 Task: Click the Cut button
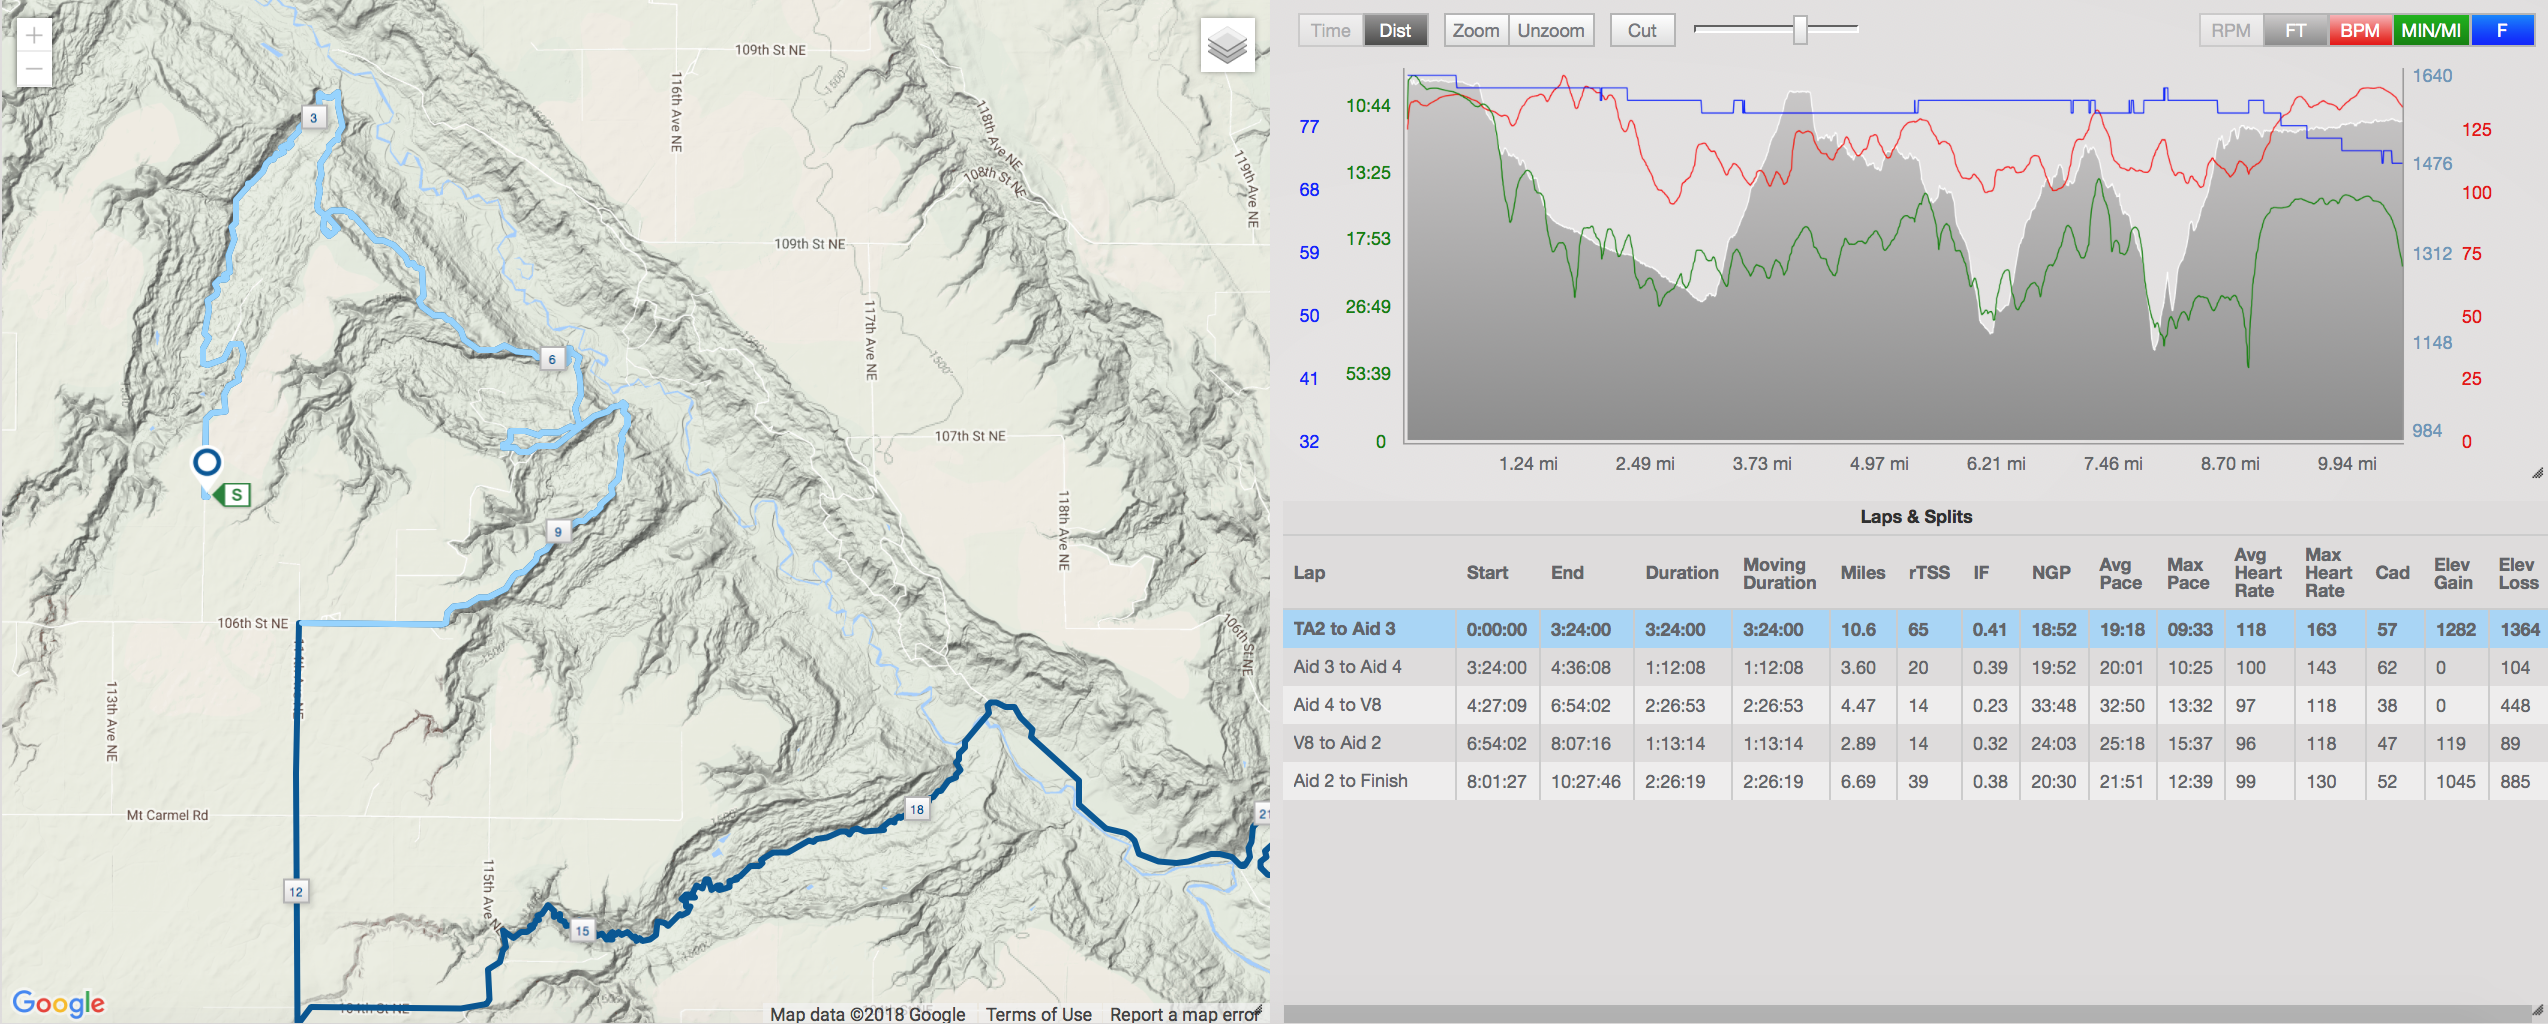1642,30
